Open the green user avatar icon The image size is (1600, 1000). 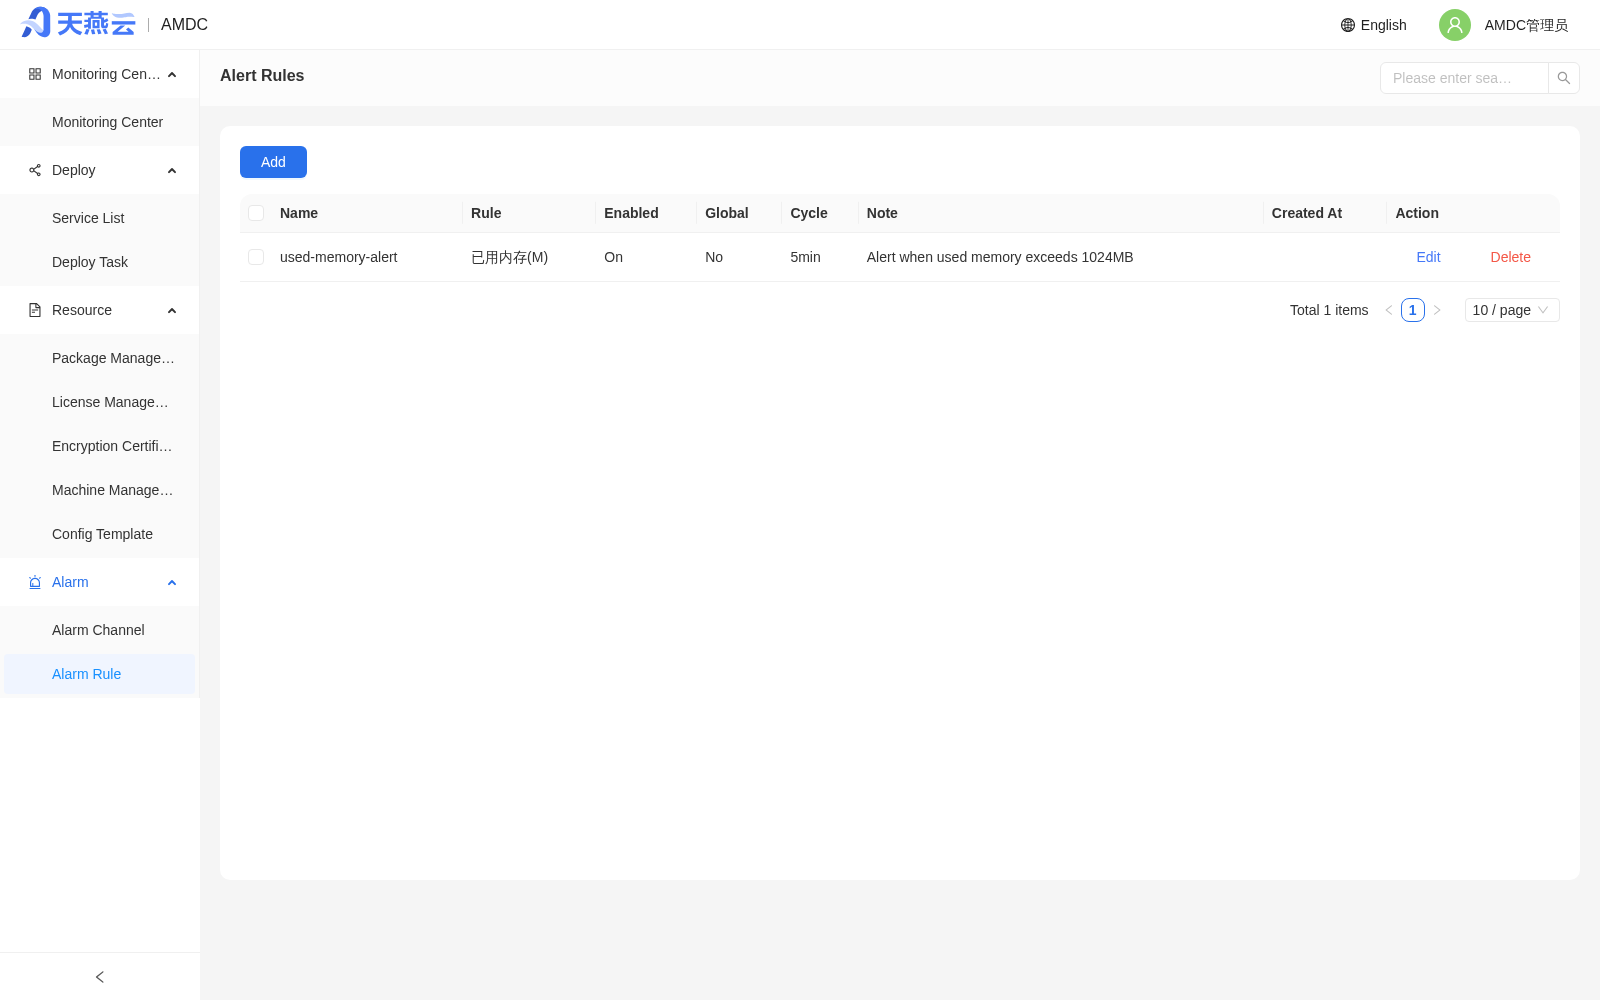click(1455, 25)
